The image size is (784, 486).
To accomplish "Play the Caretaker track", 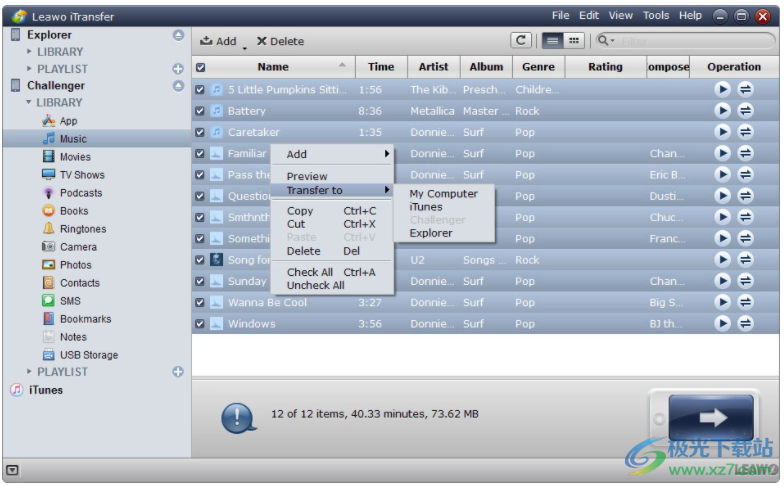I will 722,132.
